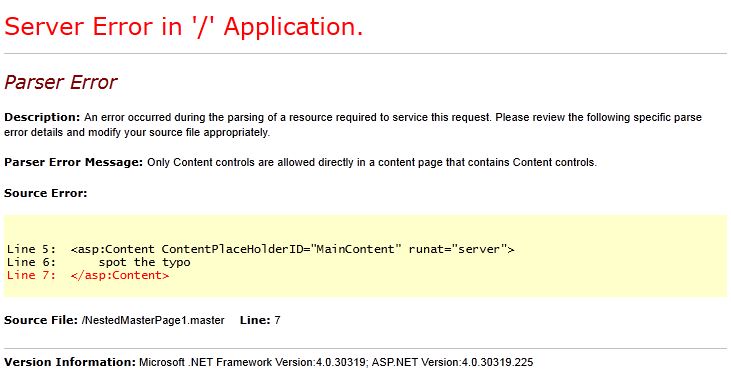Click the red 'Line 7:' line number label
The image size is (731, 378).
click(x=31, y=275)
